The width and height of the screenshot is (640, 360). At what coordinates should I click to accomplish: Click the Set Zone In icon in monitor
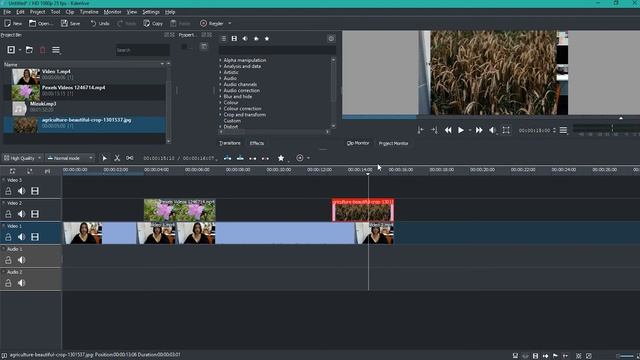(420, 130)
